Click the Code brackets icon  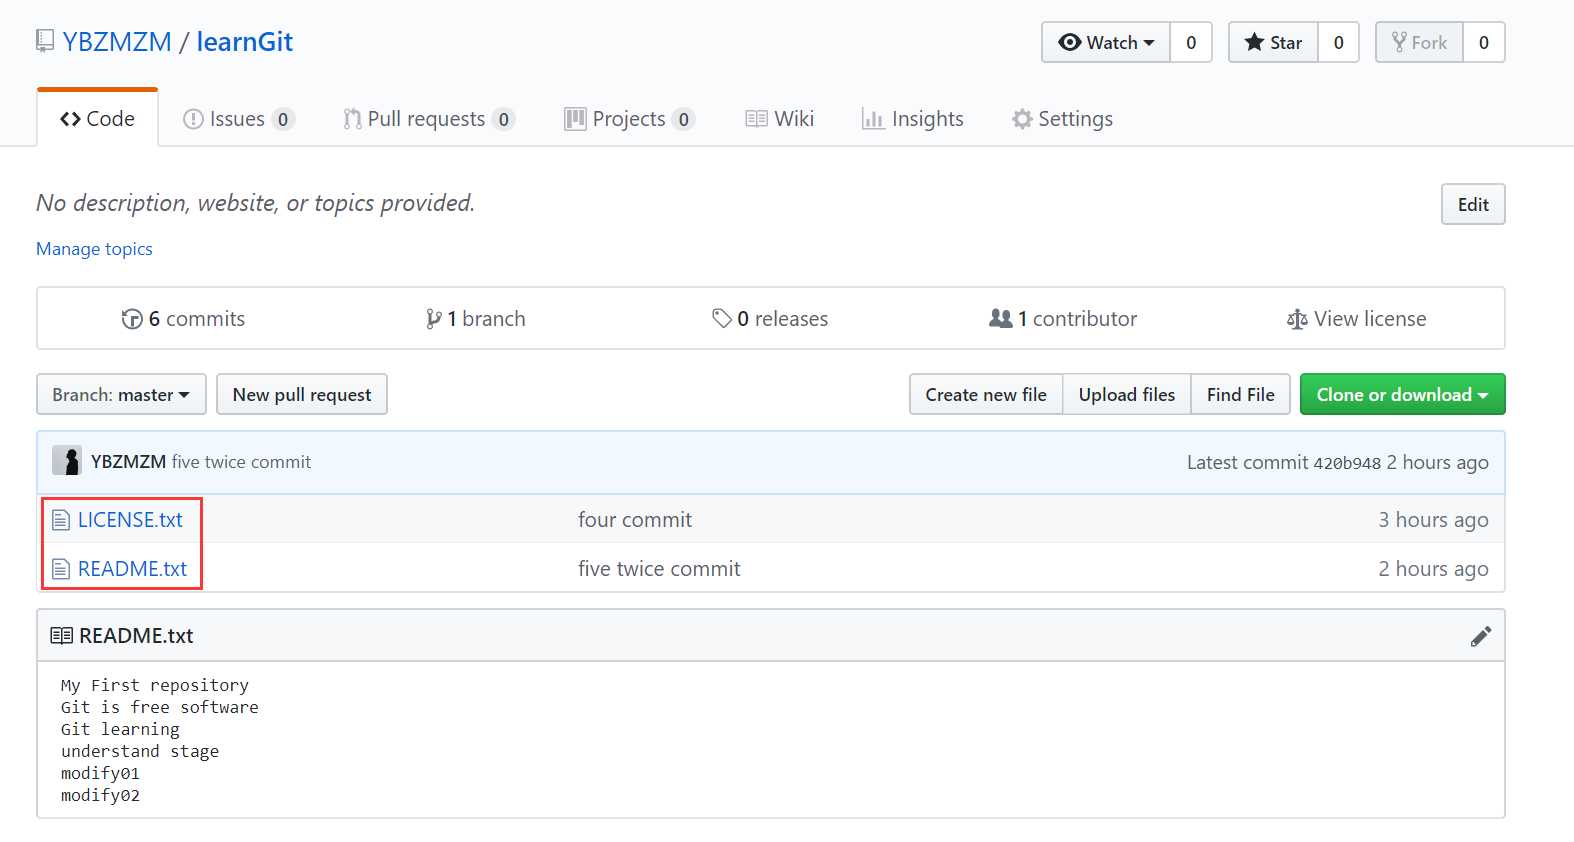point(70,119)
